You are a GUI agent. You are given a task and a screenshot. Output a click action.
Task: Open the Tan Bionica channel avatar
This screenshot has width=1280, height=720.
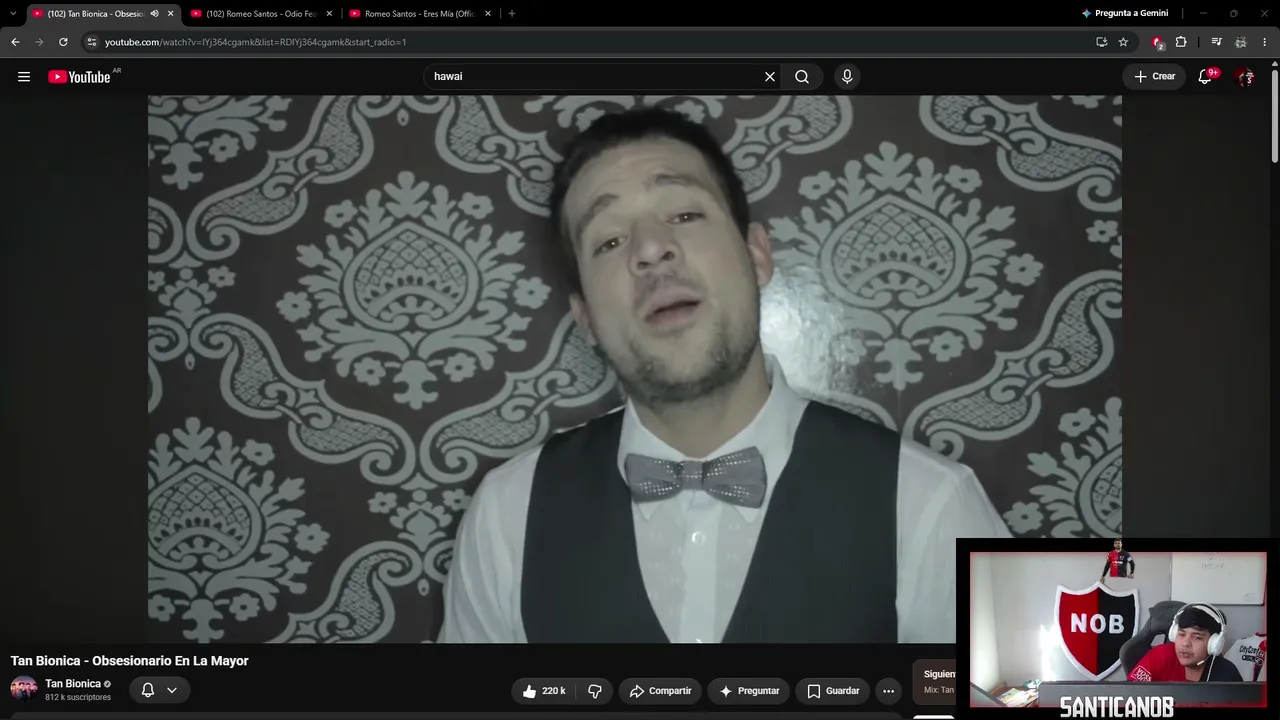(24, 689)
